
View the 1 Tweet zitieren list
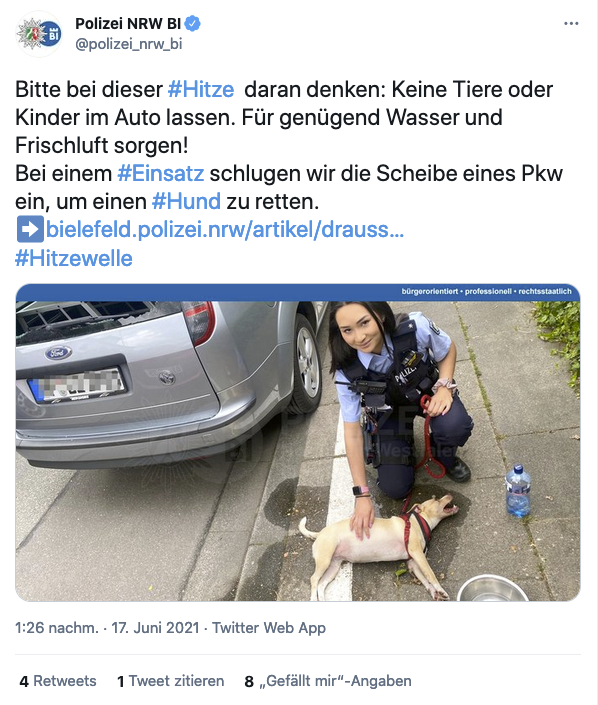pyautogui.click(x=170, y=681)
